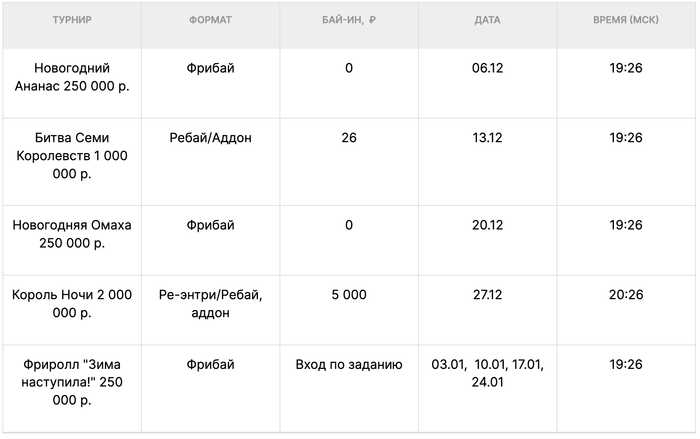Select the Вход по заданию cell
700x439 pixels.
click(348, 365)
